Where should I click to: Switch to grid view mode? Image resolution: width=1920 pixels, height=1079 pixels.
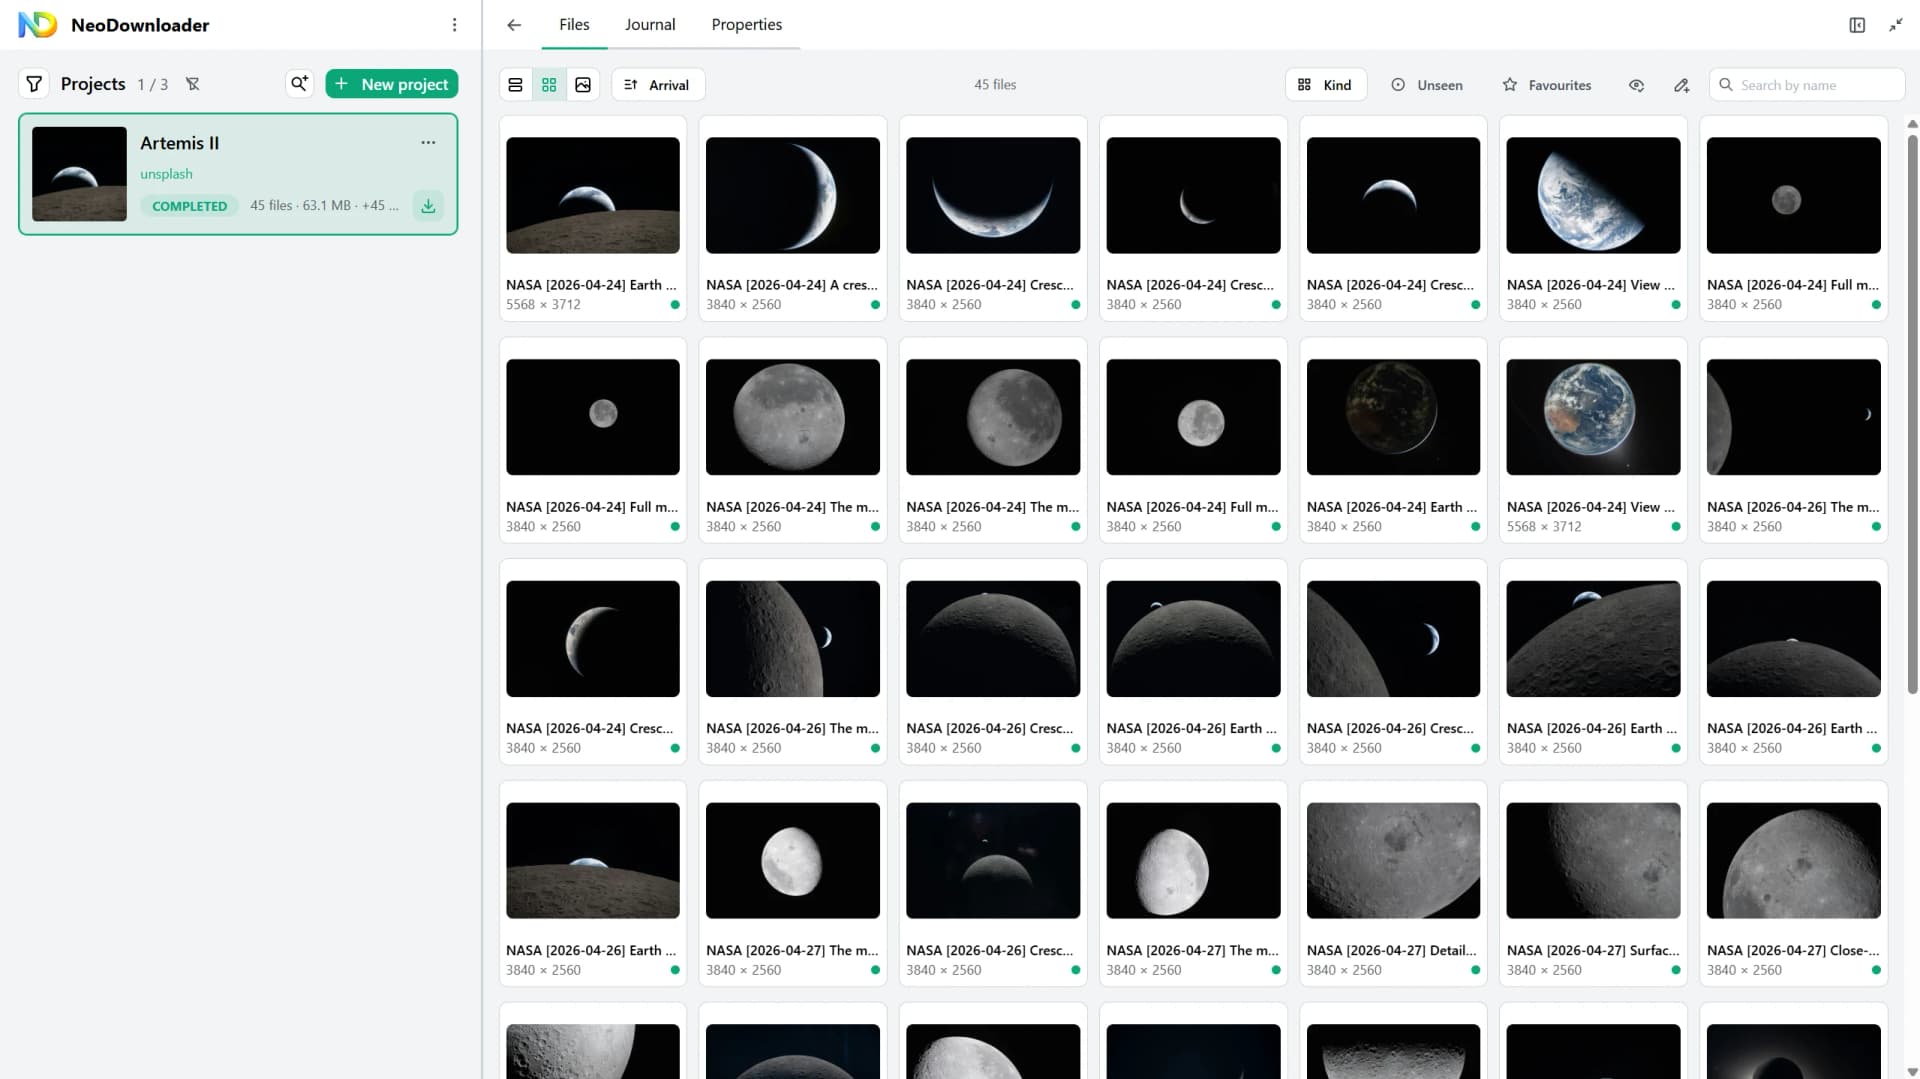(x=549, y=85)
